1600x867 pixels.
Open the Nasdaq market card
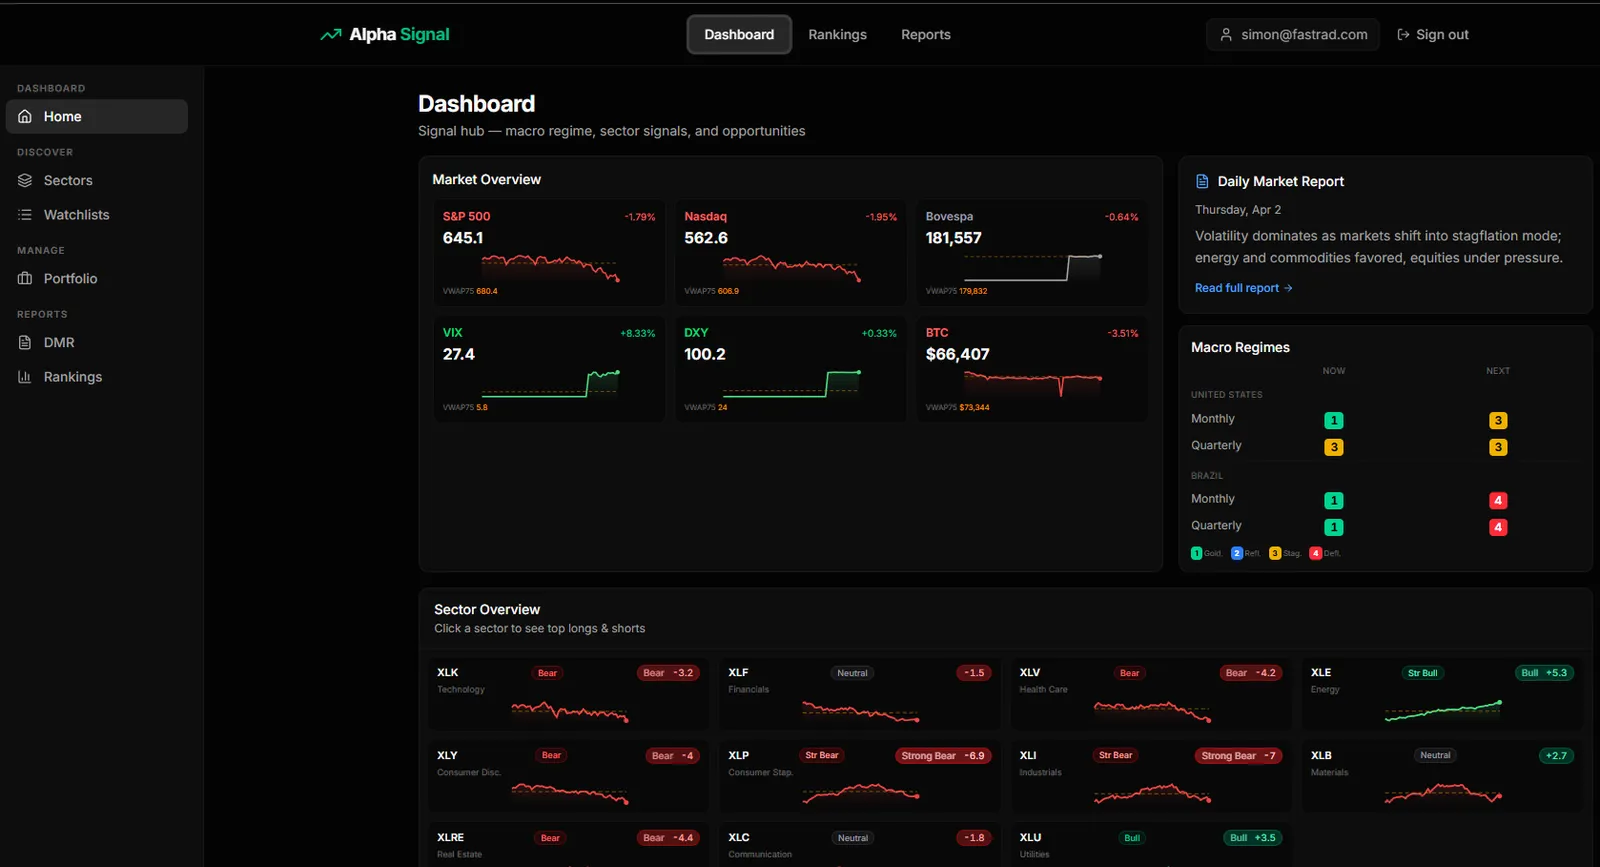point(790,252)
